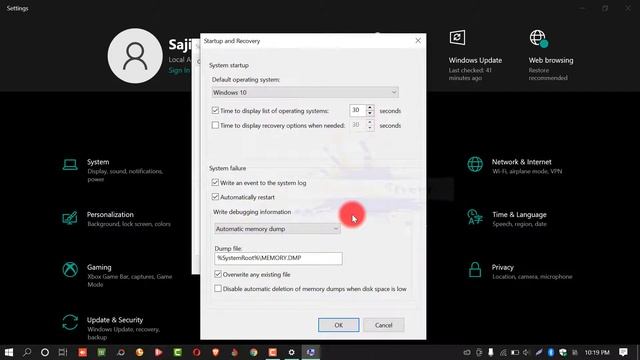Launch Chrome browser from taskbar
This screenshot has width=640, height=360.
click(253, 352)
